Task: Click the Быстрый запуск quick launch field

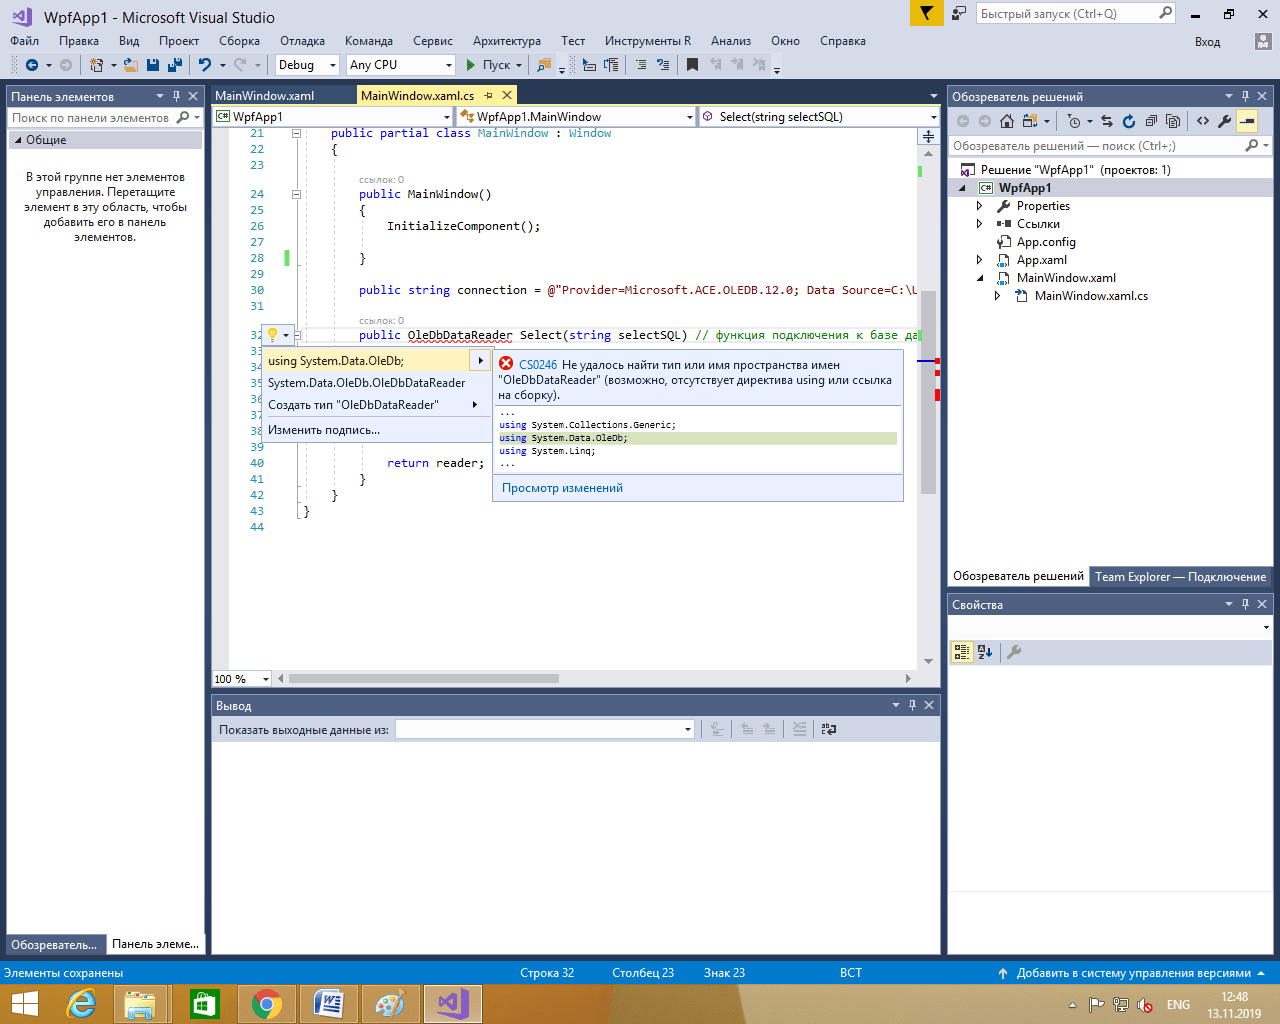Action: [1075, 14]
